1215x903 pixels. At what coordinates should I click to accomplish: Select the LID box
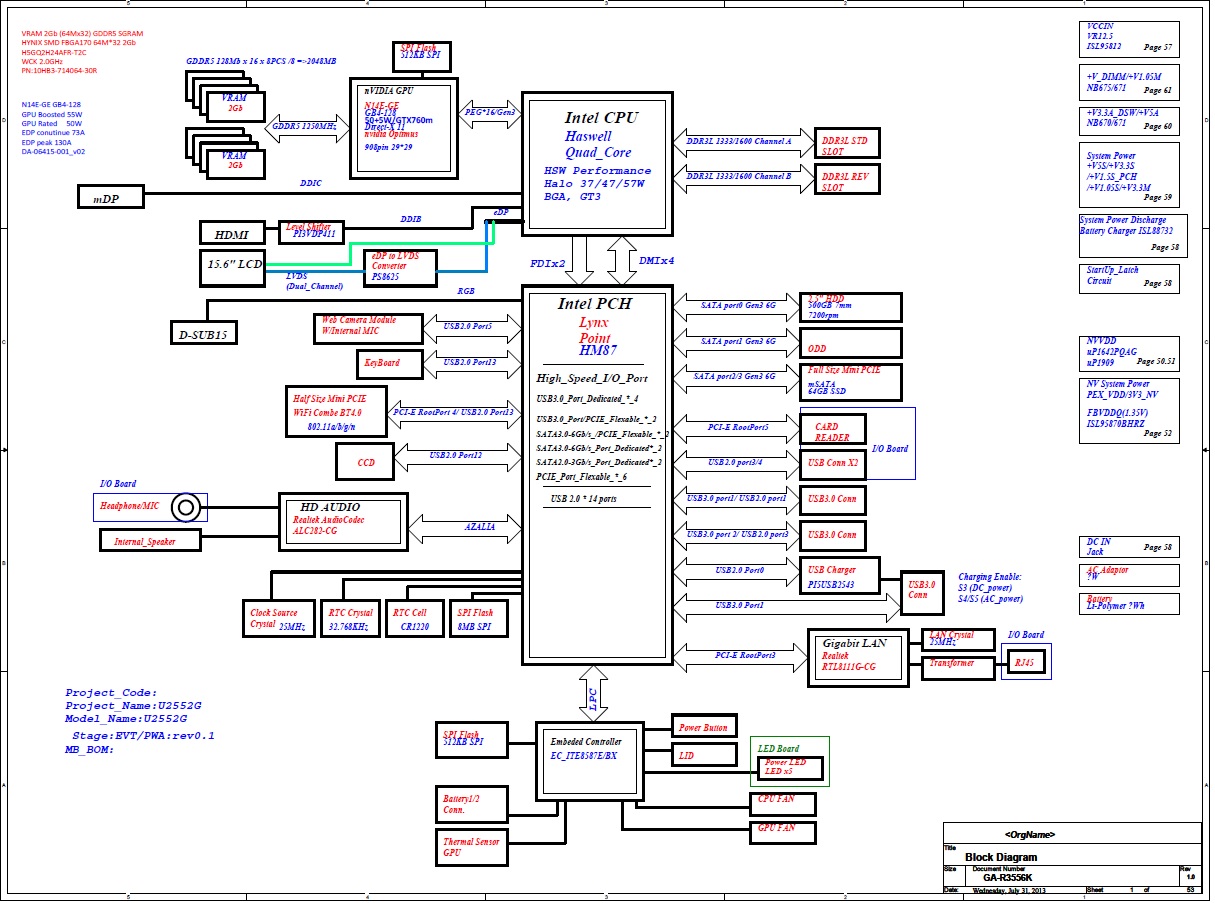pyautogui.click(x=703, y=756)
